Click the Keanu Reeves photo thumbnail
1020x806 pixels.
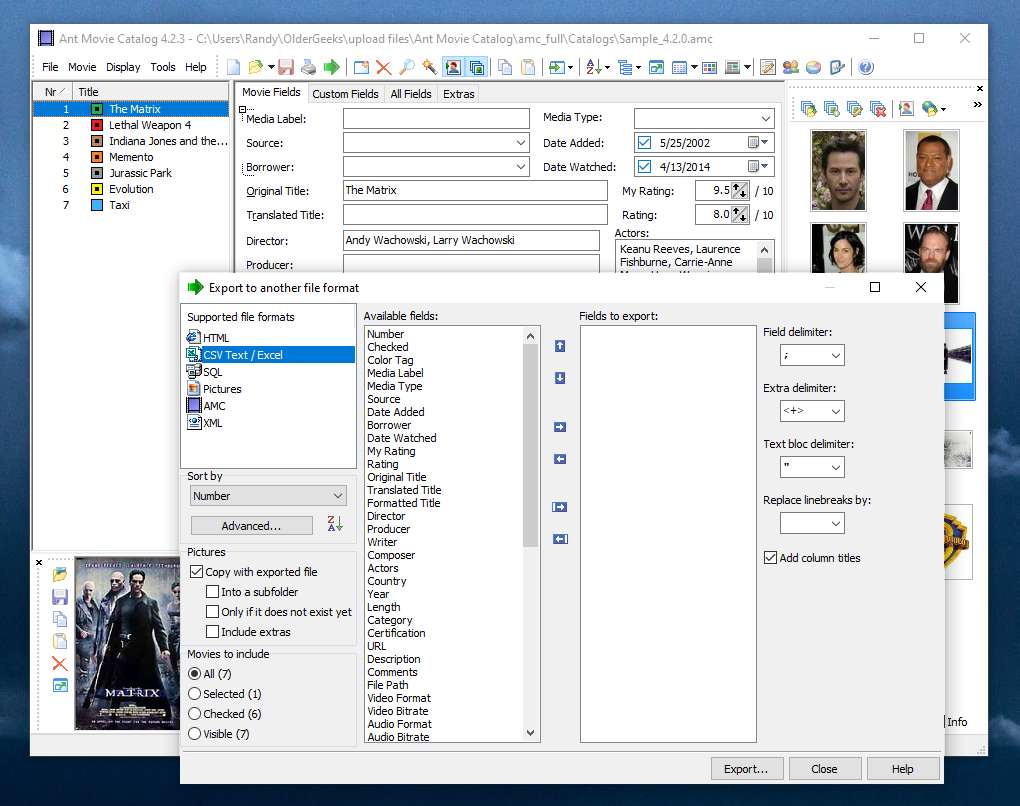(838, 170)
